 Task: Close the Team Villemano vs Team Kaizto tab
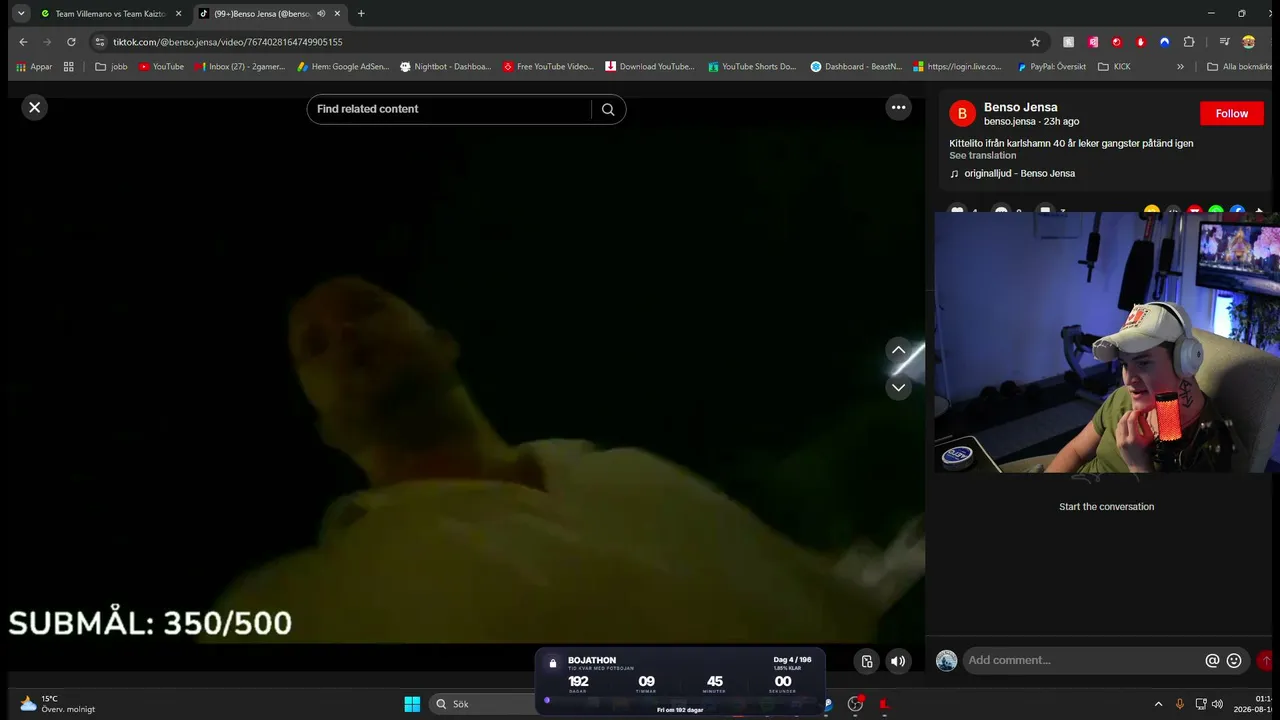[178, 14]
